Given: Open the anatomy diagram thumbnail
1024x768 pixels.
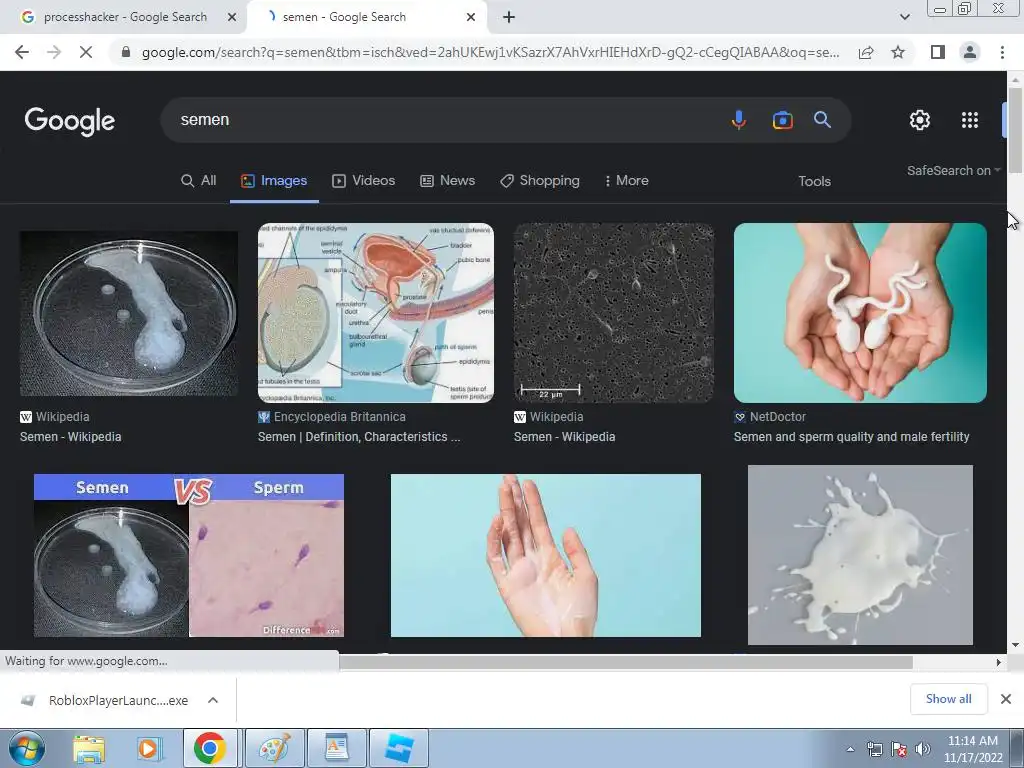Looking at the screenshot, I should pyautogui.click(x=376, y=313).
